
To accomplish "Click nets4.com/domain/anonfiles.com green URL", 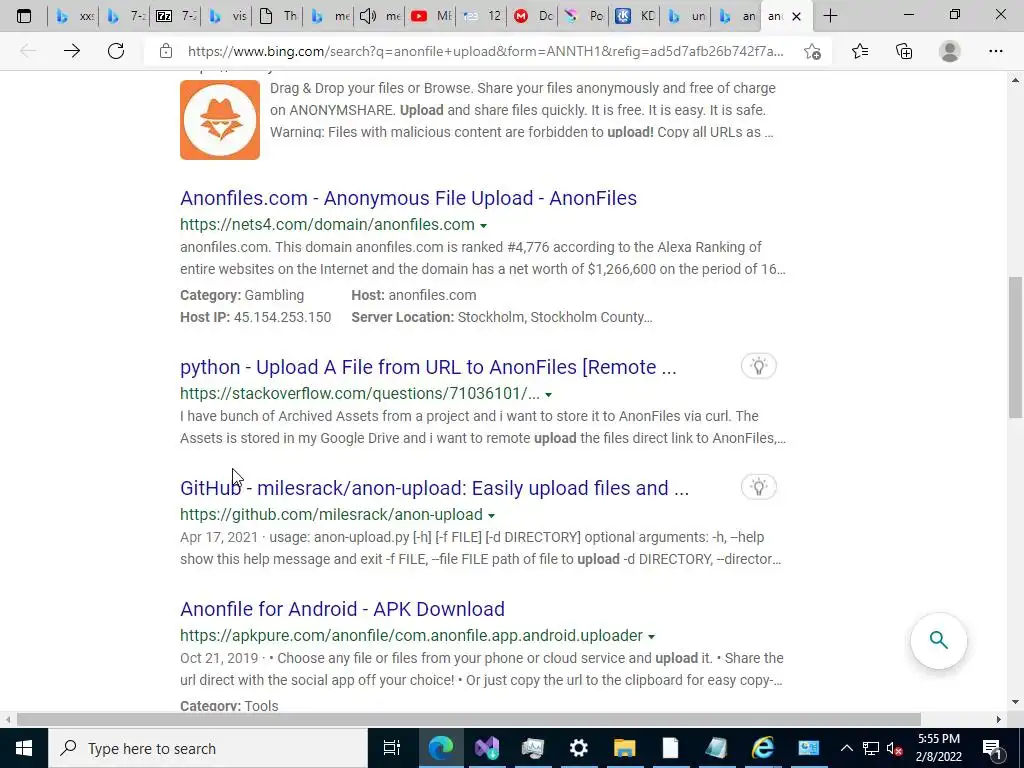I will [327, 225].
